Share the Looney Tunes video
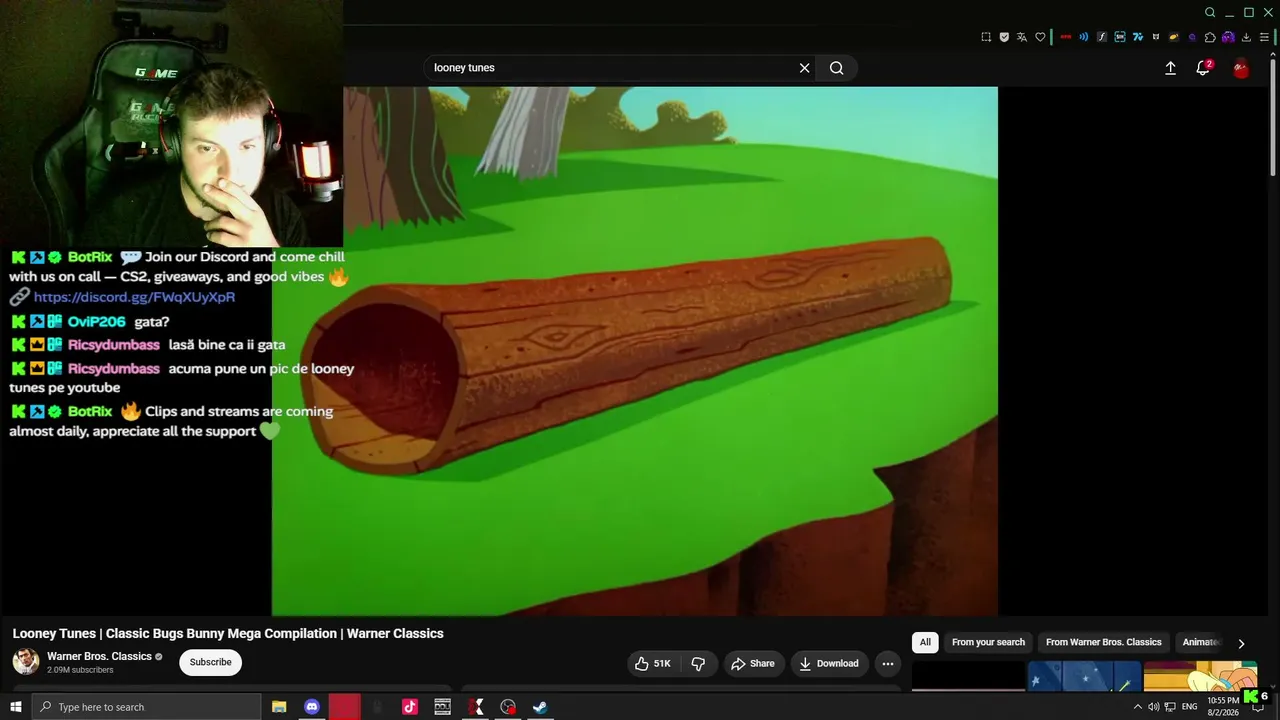 click(x=753, y=663)
